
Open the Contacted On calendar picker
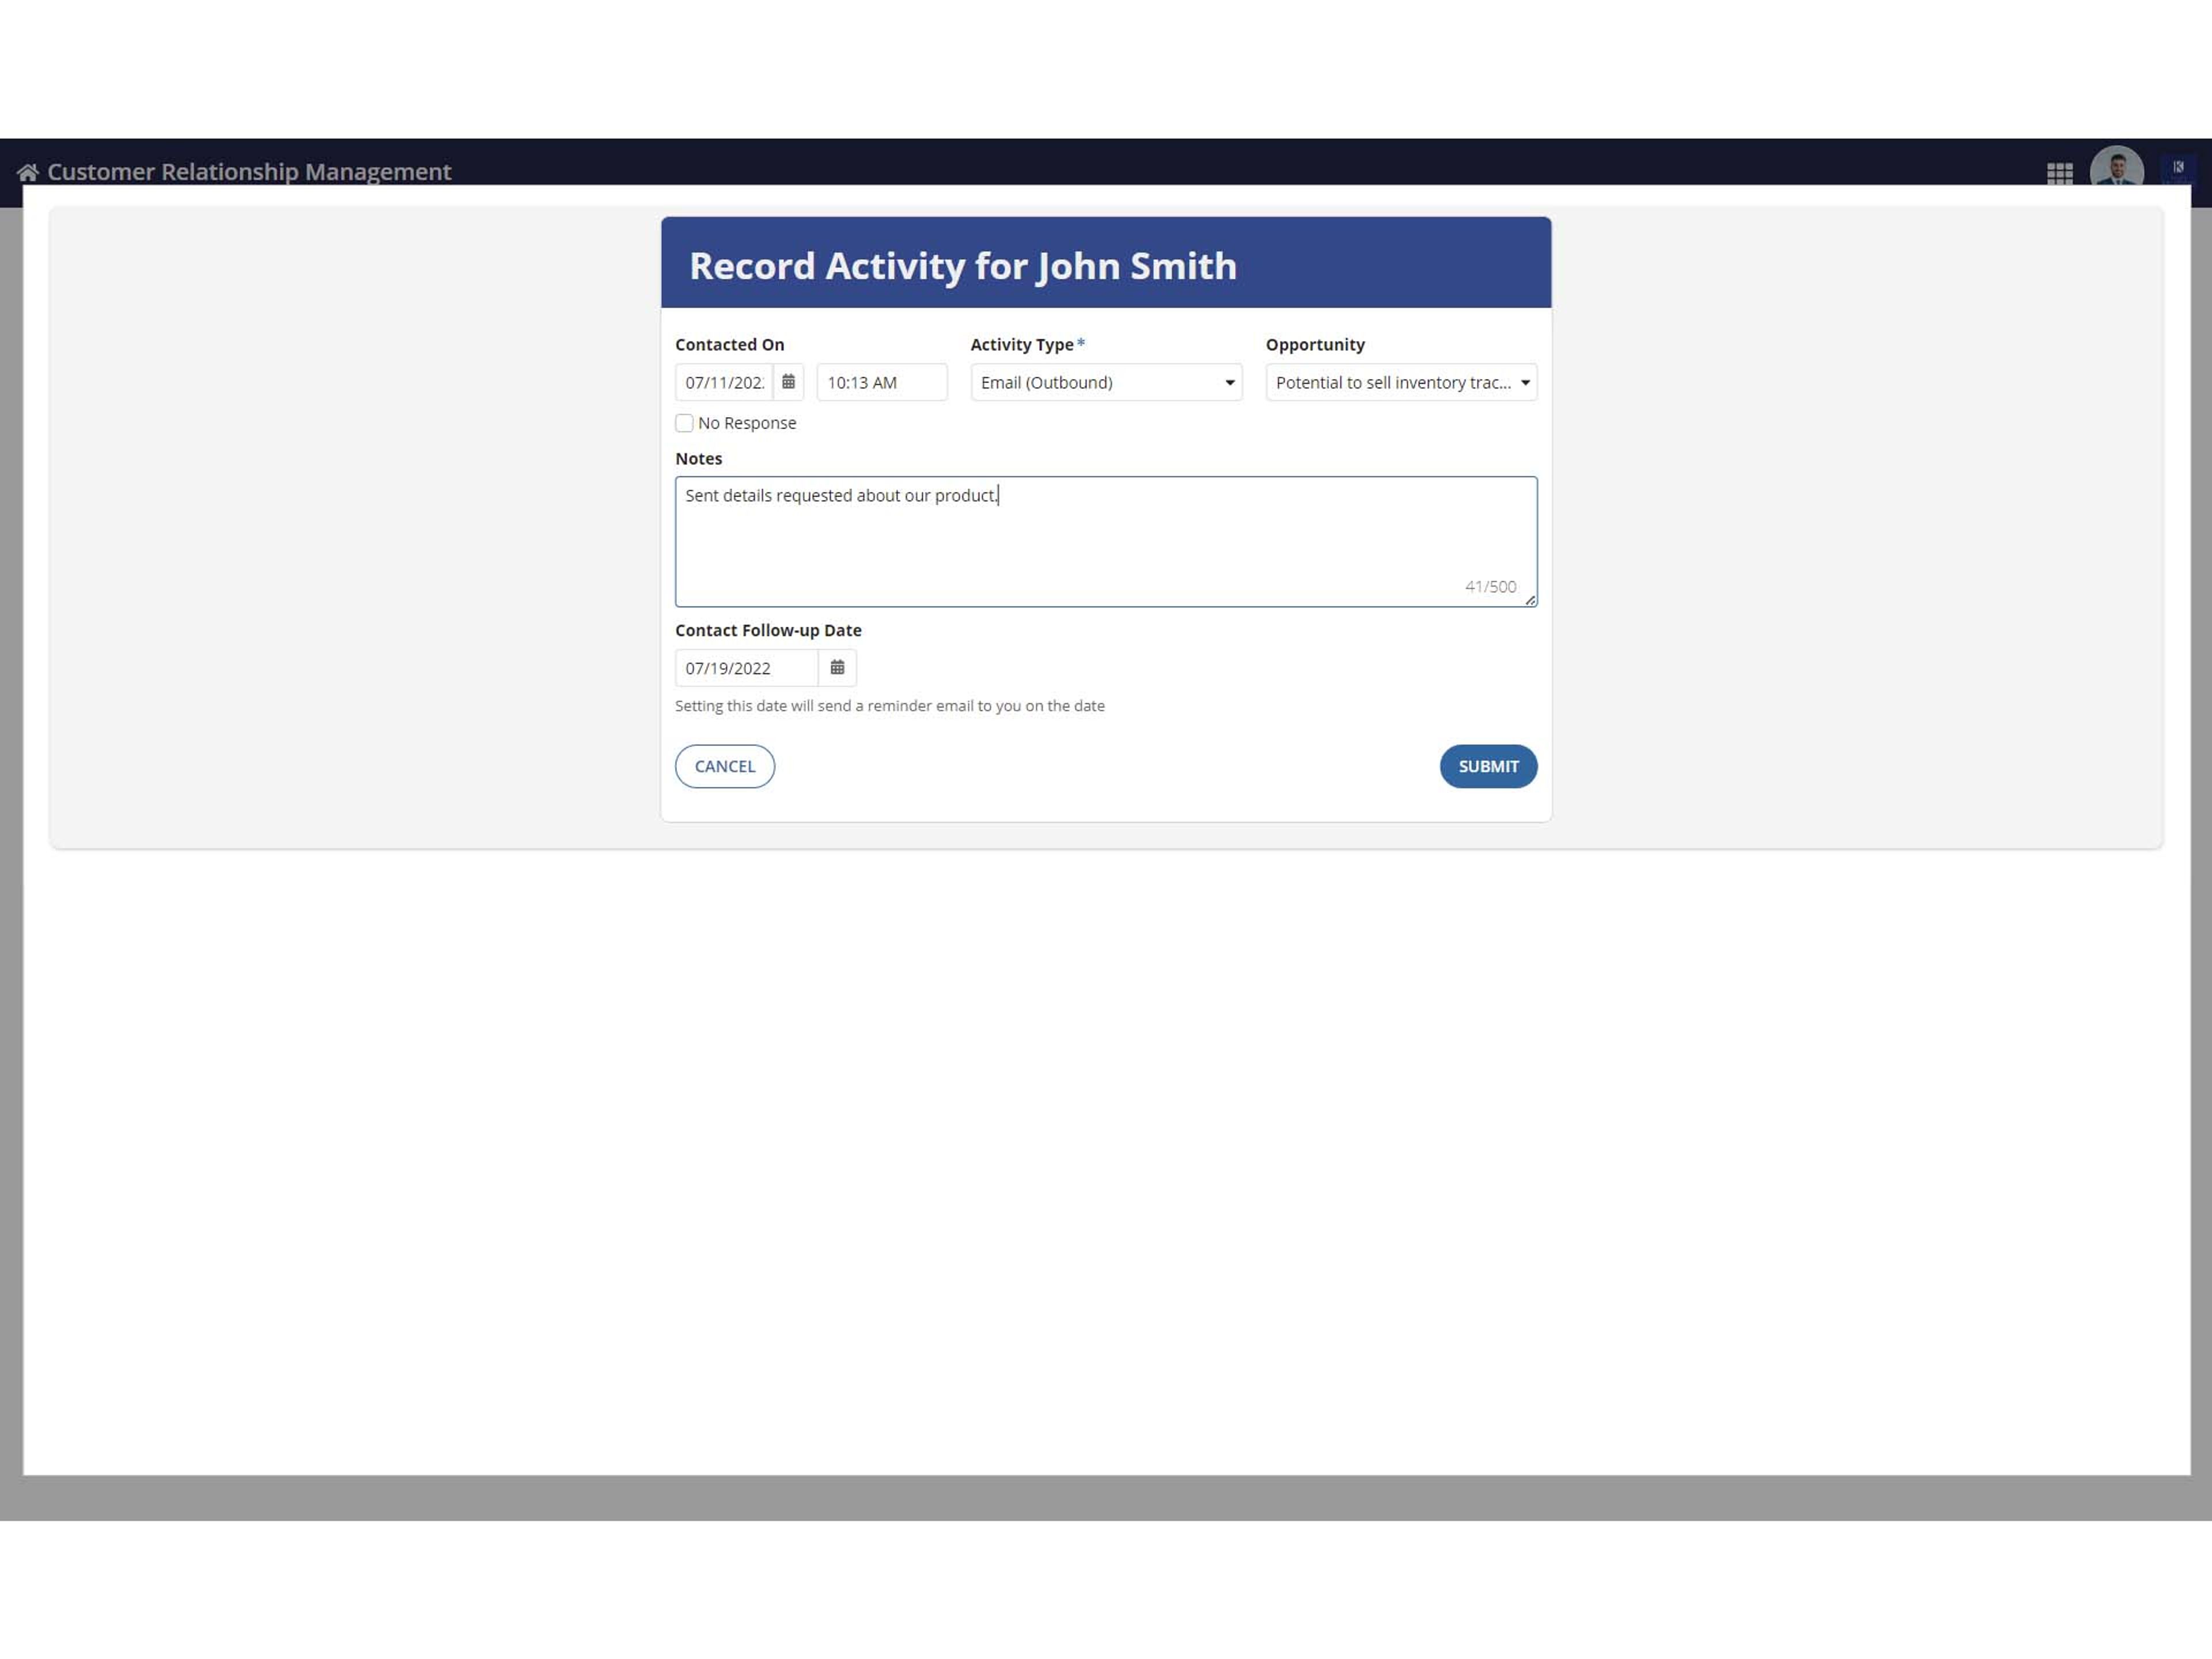(x=788, y=382)
